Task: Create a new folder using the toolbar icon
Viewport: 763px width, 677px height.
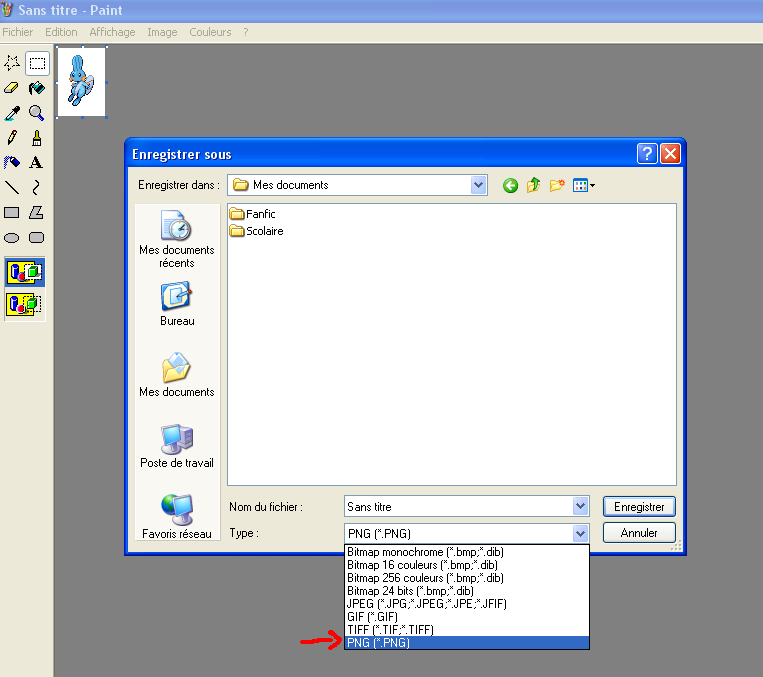Action: (557, 185)
